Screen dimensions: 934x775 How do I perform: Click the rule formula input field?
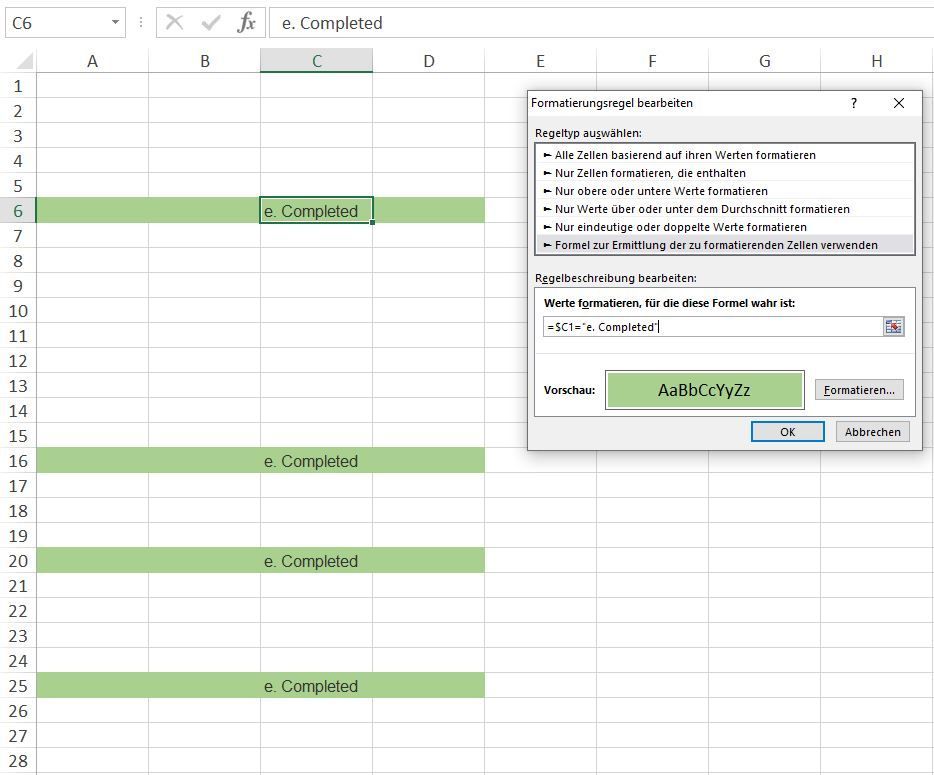(712, 326)
